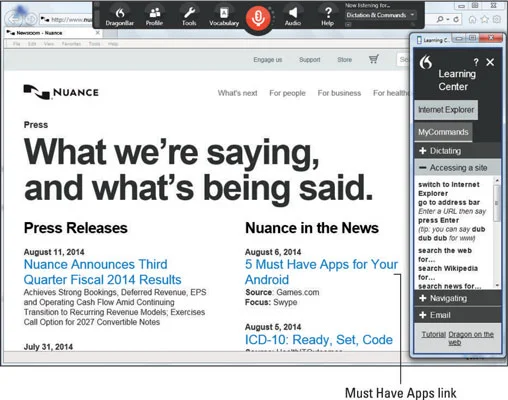Open the DragonBar menu icon

[x=120, y=17]
